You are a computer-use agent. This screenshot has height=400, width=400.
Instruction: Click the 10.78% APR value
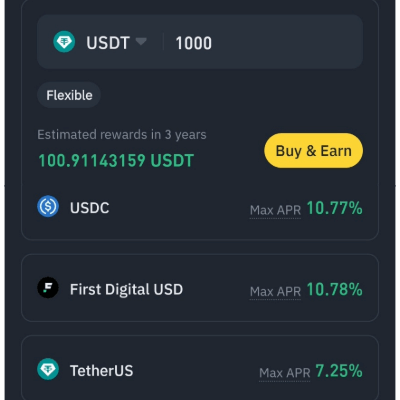point(334,289)
